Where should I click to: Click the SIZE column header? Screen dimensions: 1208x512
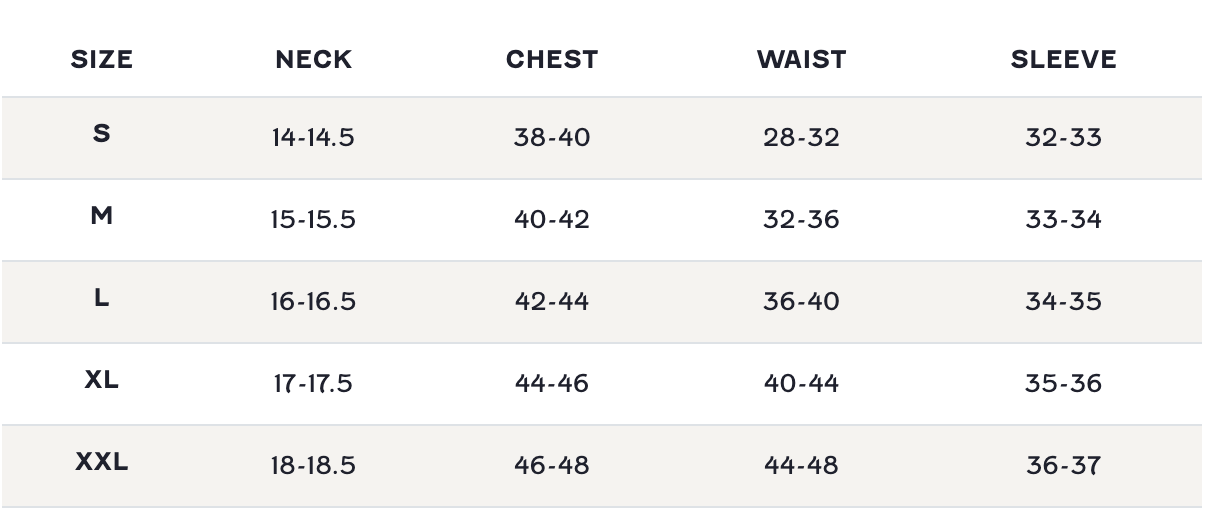(102, 60)
